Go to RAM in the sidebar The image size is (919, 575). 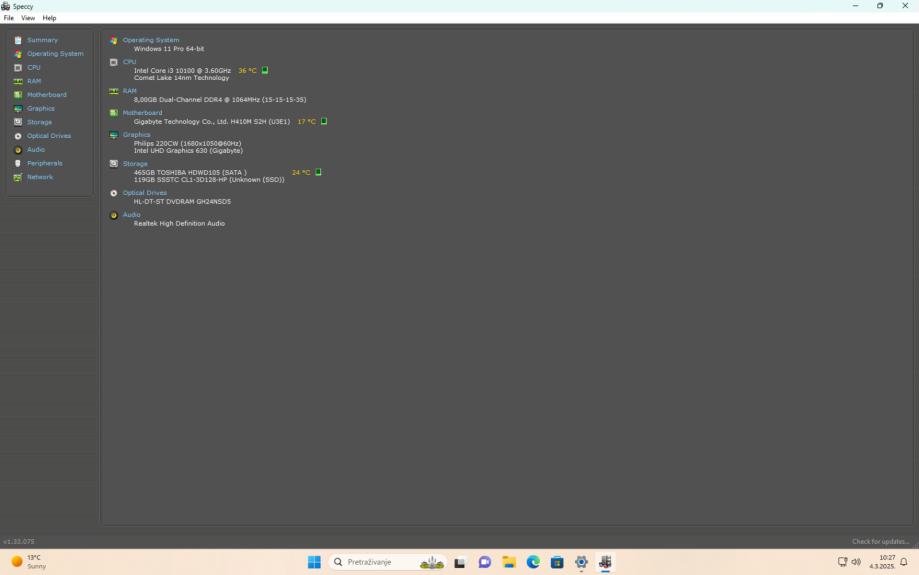point(34,81)
